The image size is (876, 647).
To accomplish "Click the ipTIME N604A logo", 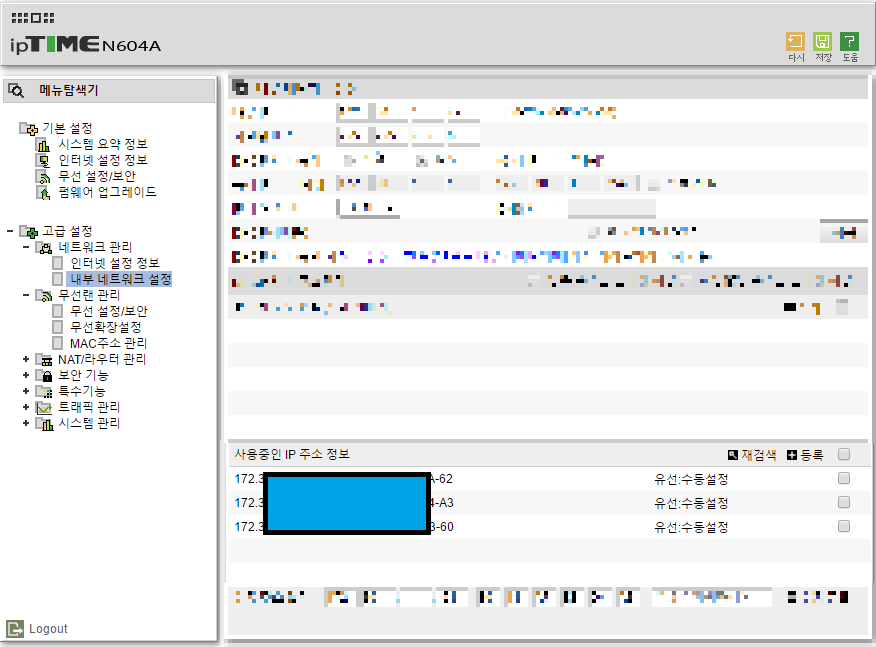I will (85, 44).
